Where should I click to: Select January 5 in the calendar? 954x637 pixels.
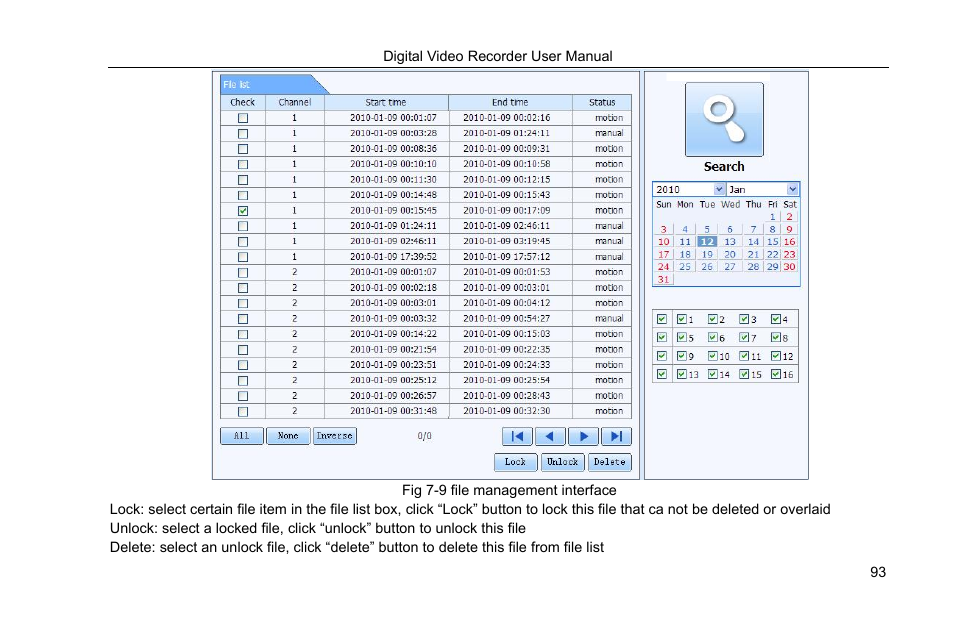tap(706, 229)
